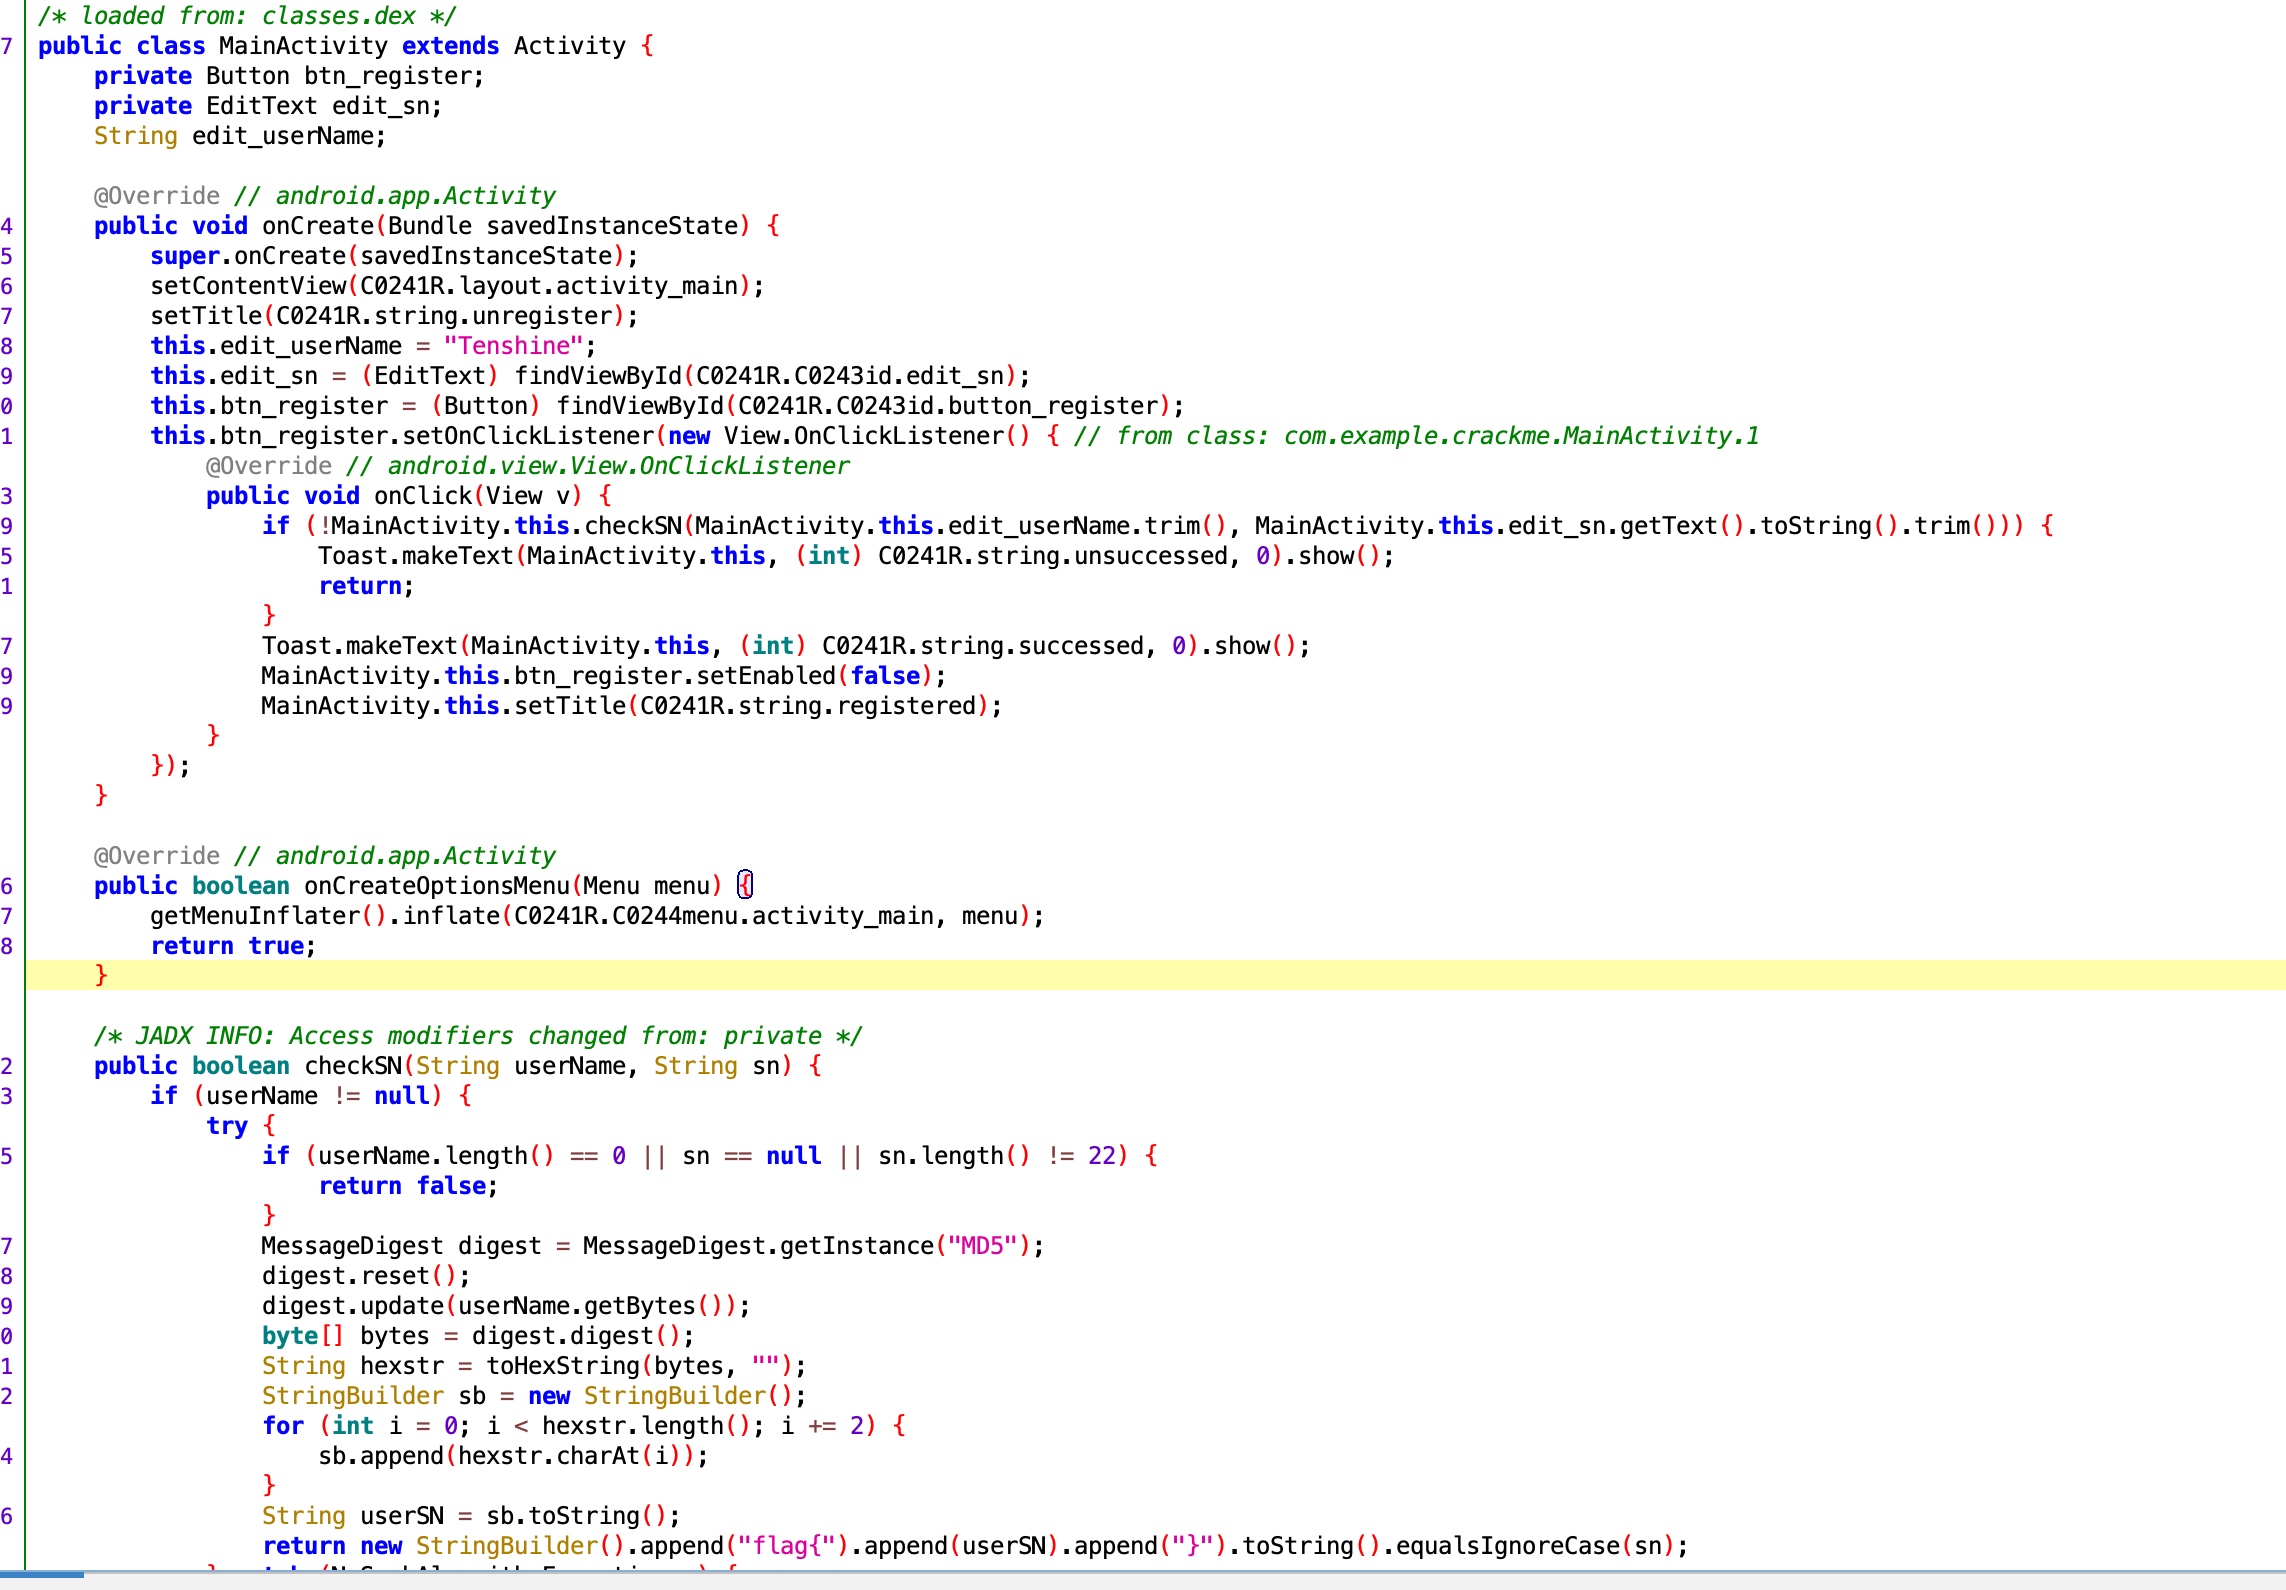Image resolution: width=2286 pixels, height=1590 pixels.
Task: Click the JADX INFO access modifiers comment
Action: pos(477,1036)
